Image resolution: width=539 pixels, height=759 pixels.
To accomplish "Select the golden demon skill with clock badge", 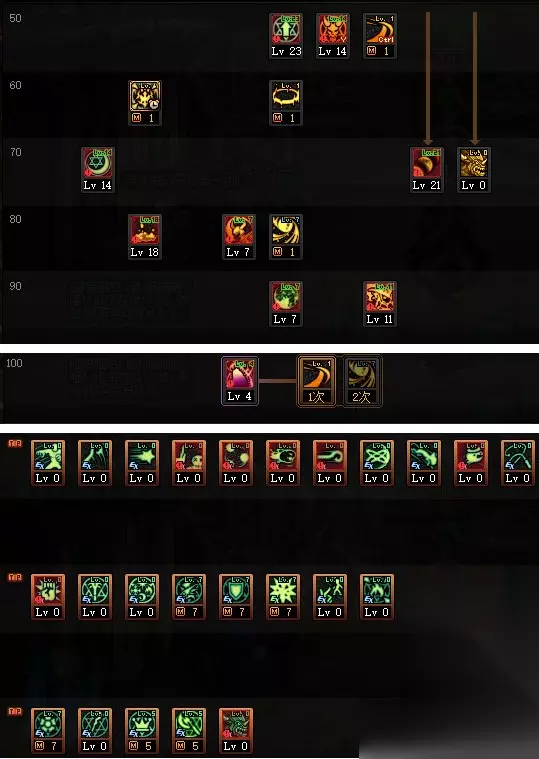I will pyautogui.click(x=145, y=103).
